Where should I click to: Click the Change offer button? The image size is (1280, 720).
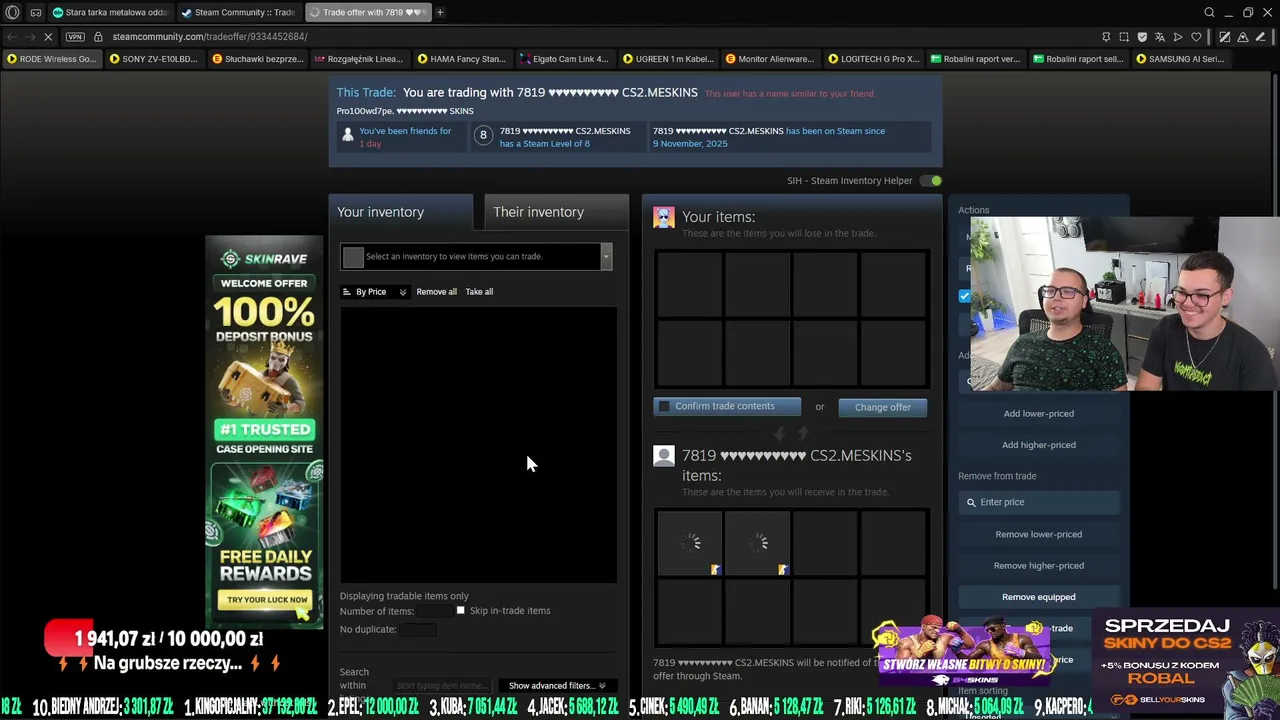click(x=883, y=407)
